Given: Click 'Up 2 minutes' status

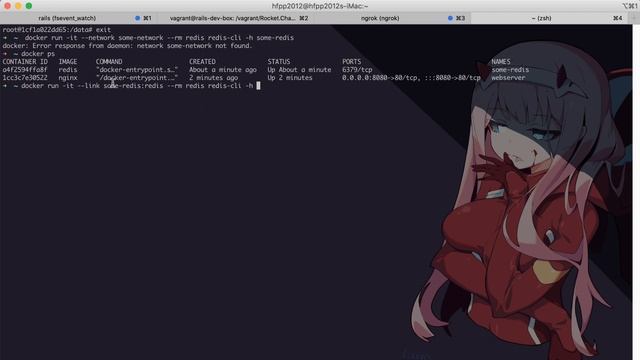Looking at the screenshot, I should 290,78.
